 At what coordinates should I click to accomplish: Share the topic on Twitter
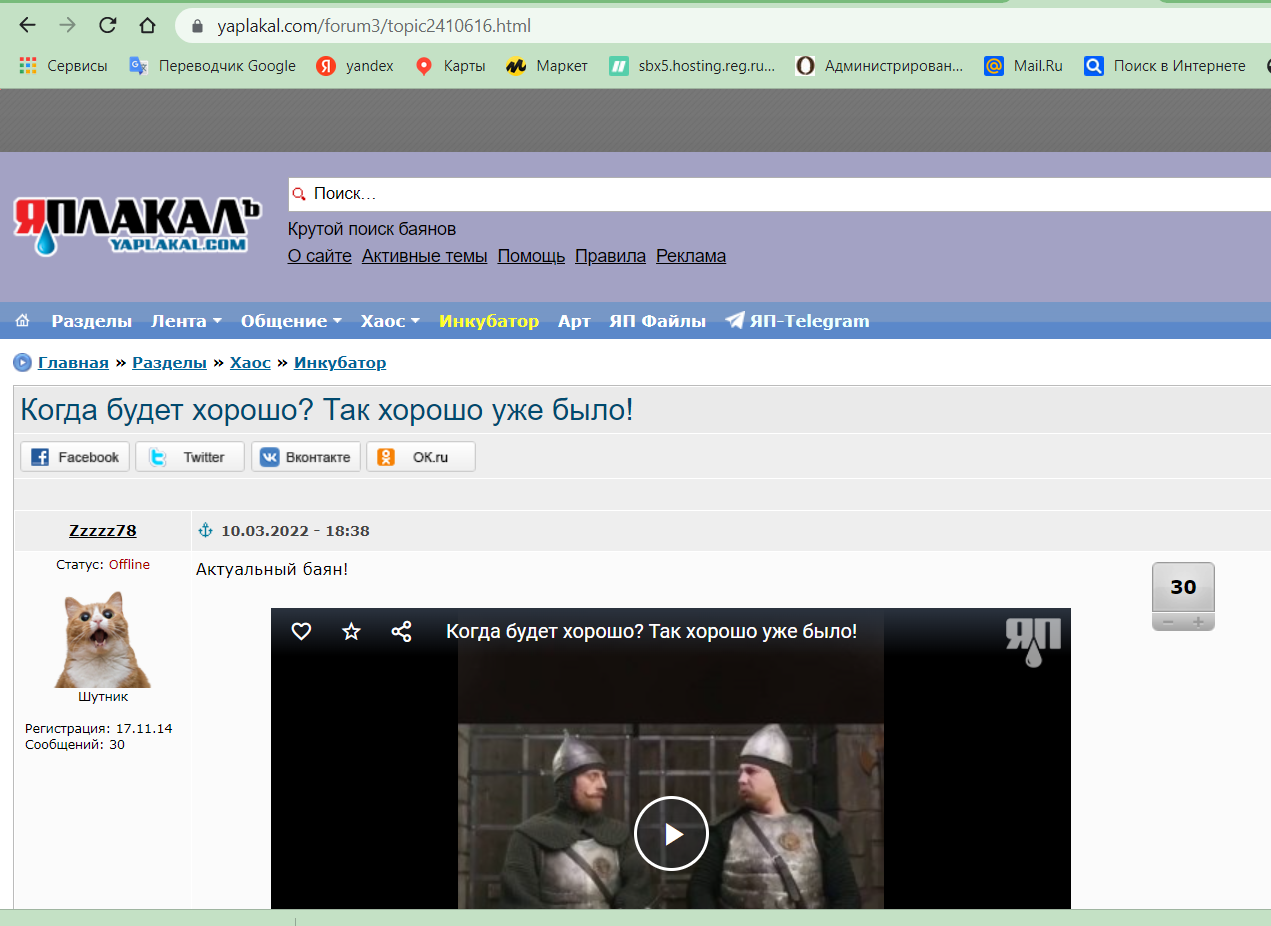(x=191, y=457)
